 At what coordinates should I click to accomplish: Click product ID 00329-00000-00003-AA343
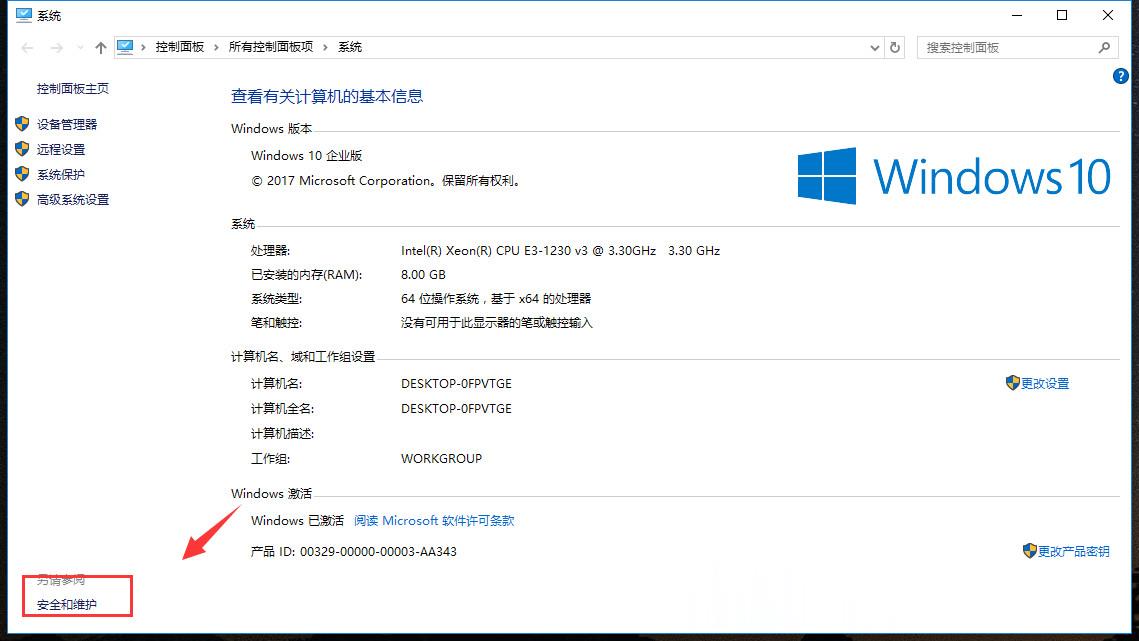coord(378,552)
